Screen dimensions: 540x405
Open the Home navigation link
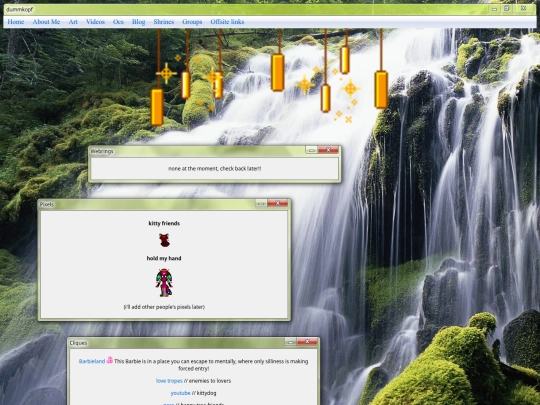point(16,22)
